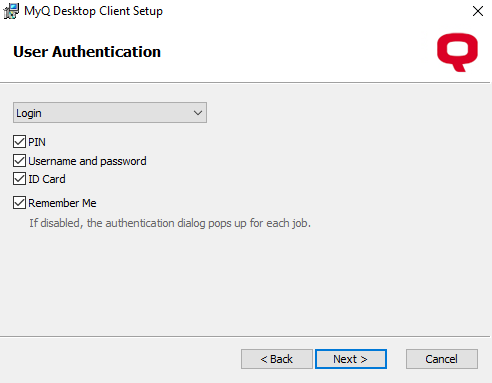Go back with the < Back button

tap(277, 359)
